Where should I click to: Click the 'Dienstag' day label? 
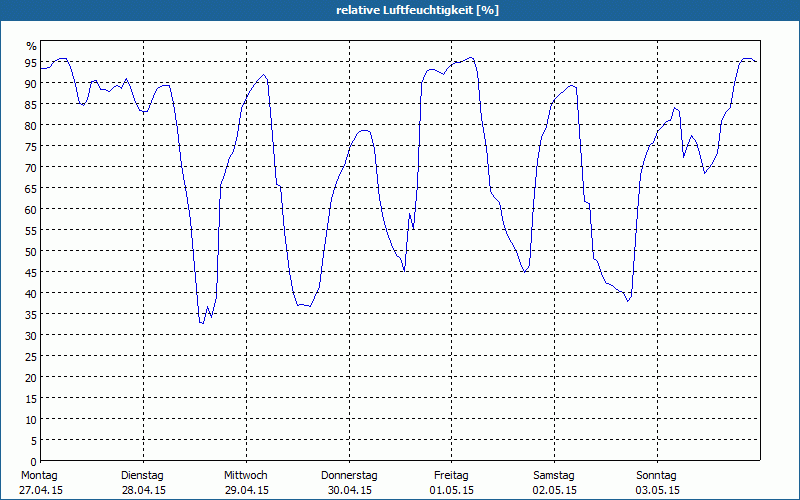click(142, 476)
